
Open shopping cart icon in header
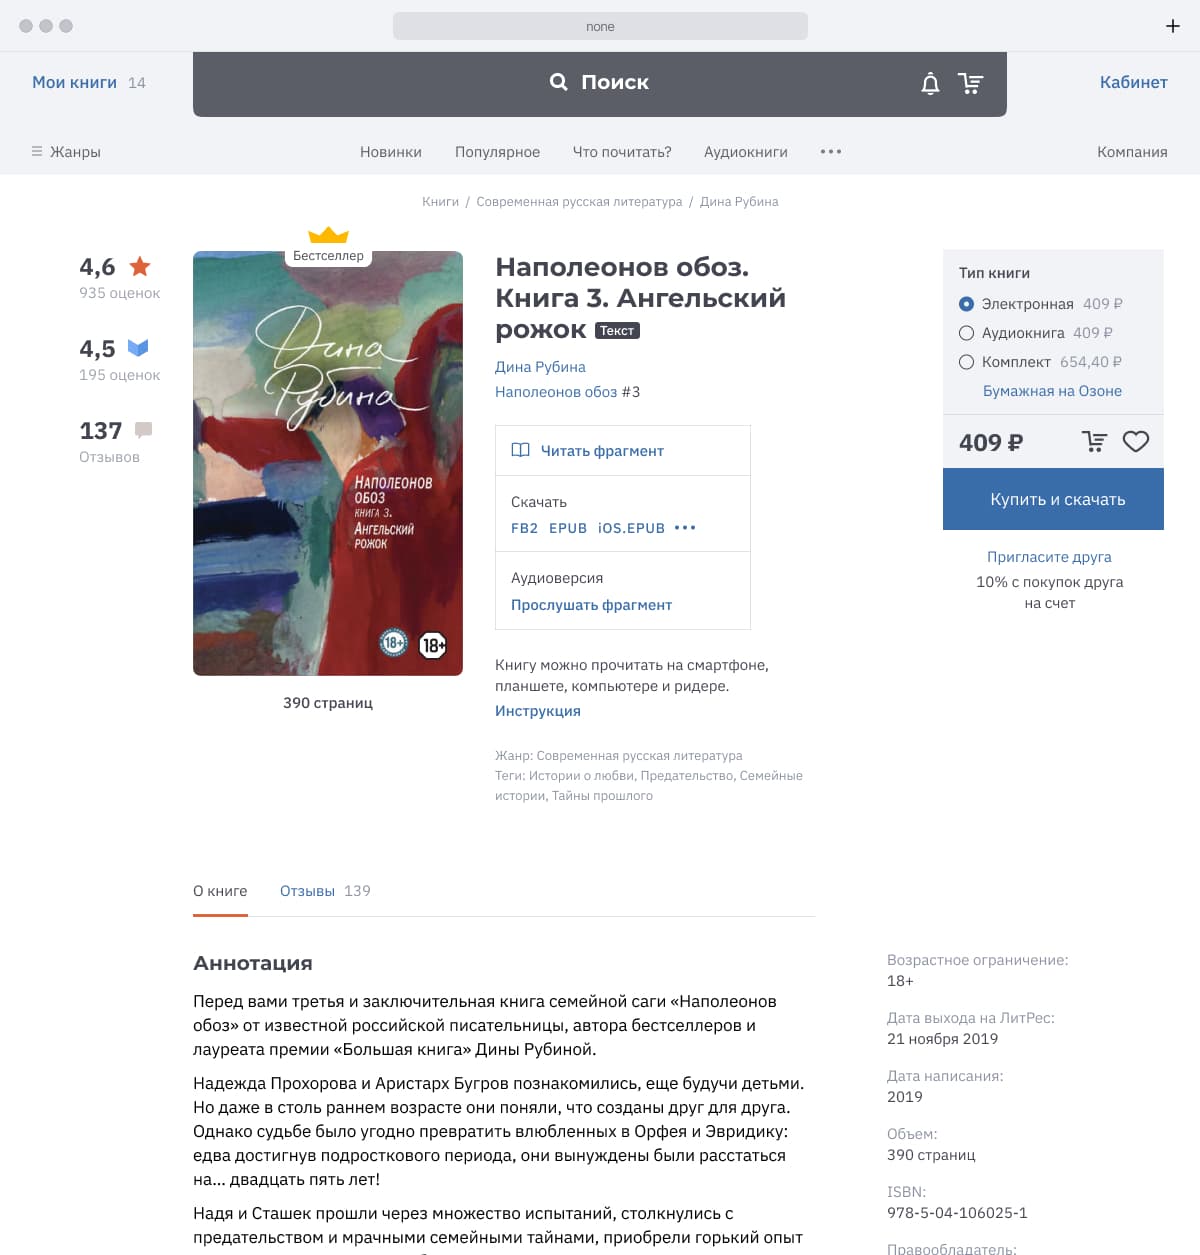pos(970,83)
